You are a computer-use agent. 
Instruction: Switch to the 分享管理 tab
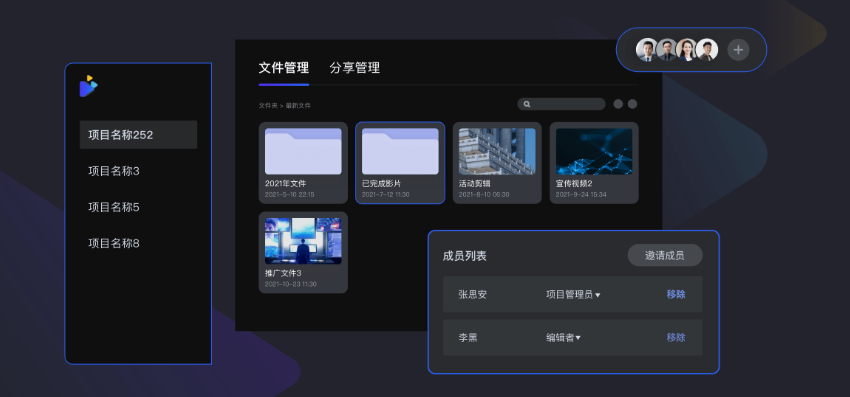pos(355,68)
